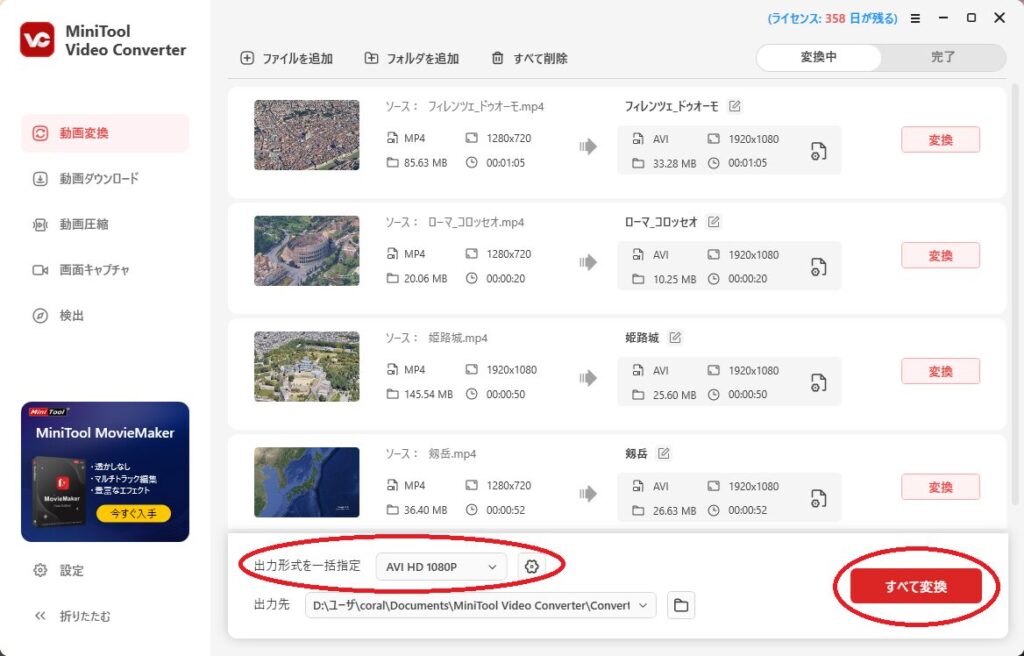Click the 00:00:20 source duration of ローマ_コロッセオ
The image size is (1024, 656).
click(505, 278)
